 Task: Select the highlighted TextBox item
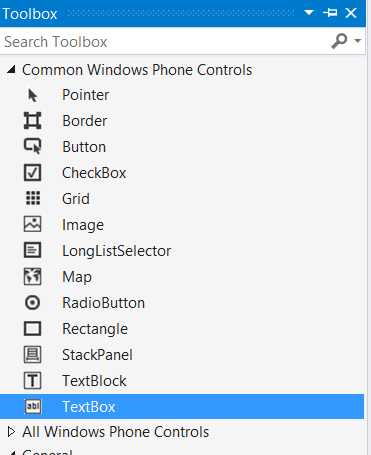tap(182, 407)
